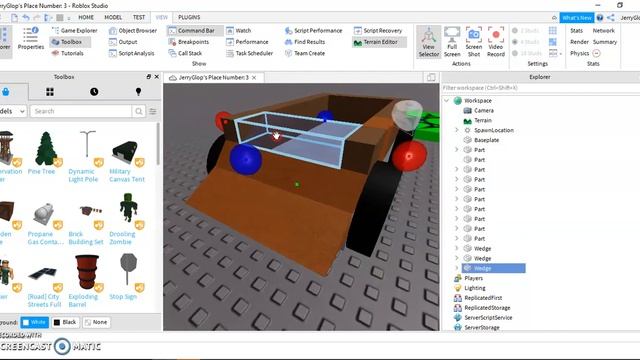Screen dimensions: 640x360
Task: Click the Filter workspace field
Action: (x=541, y=88)
